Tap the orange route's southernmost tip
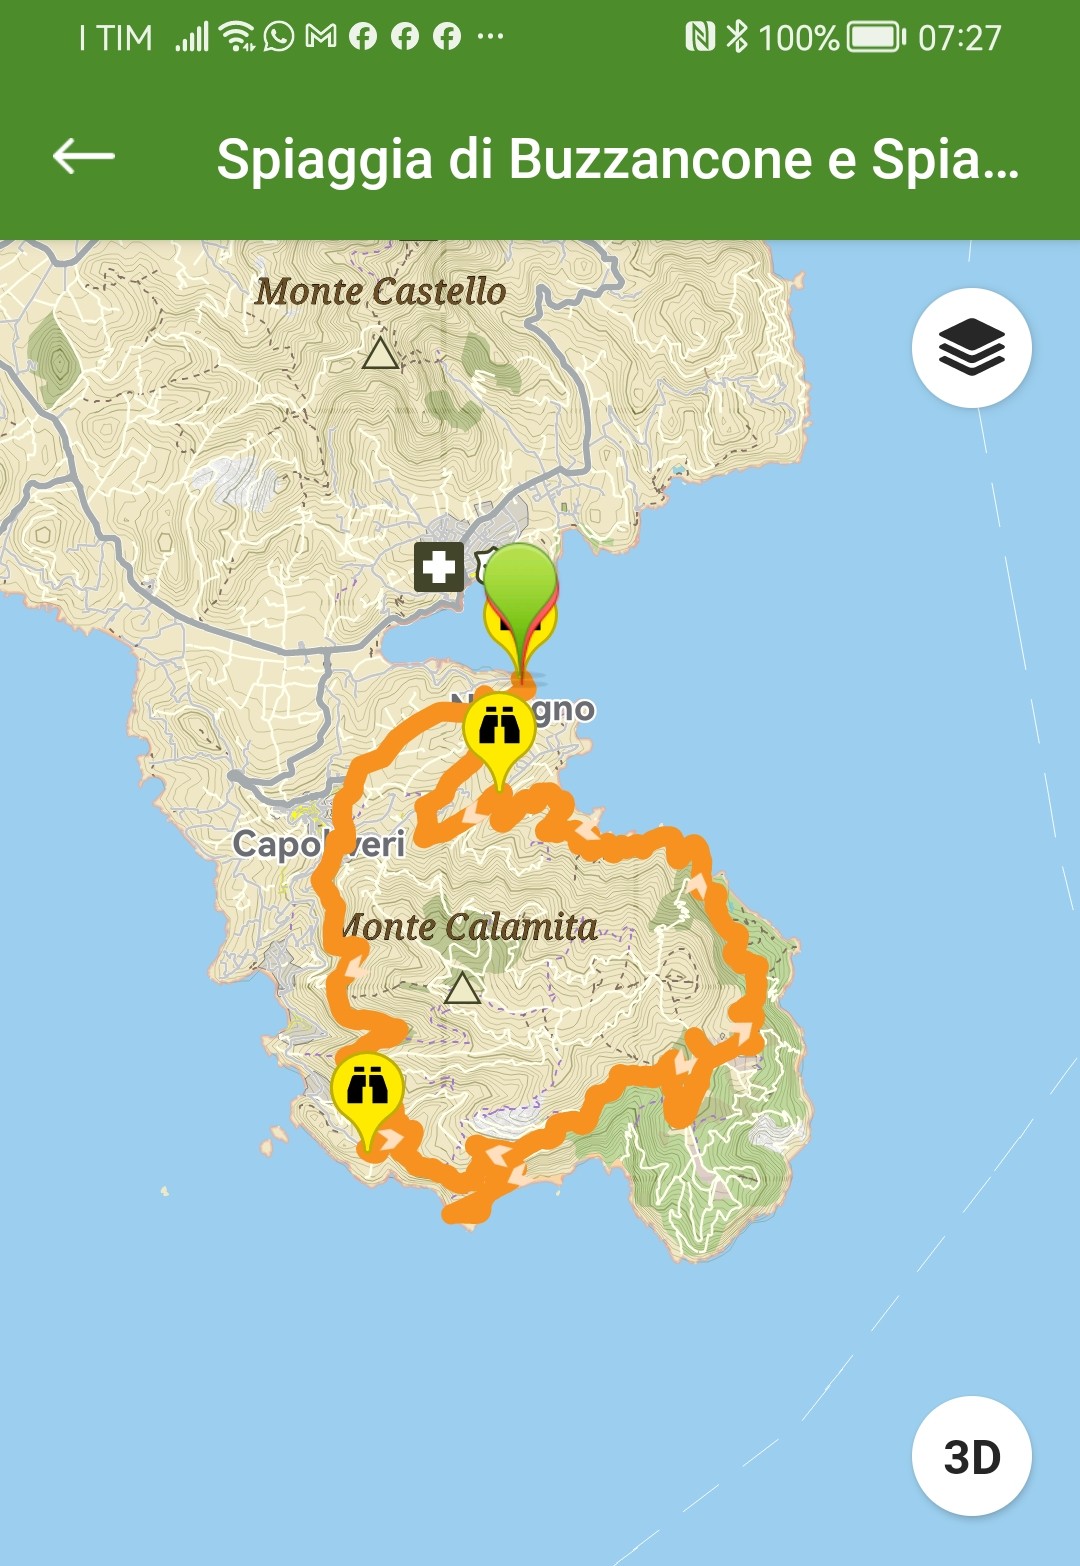 (463, 1213)
